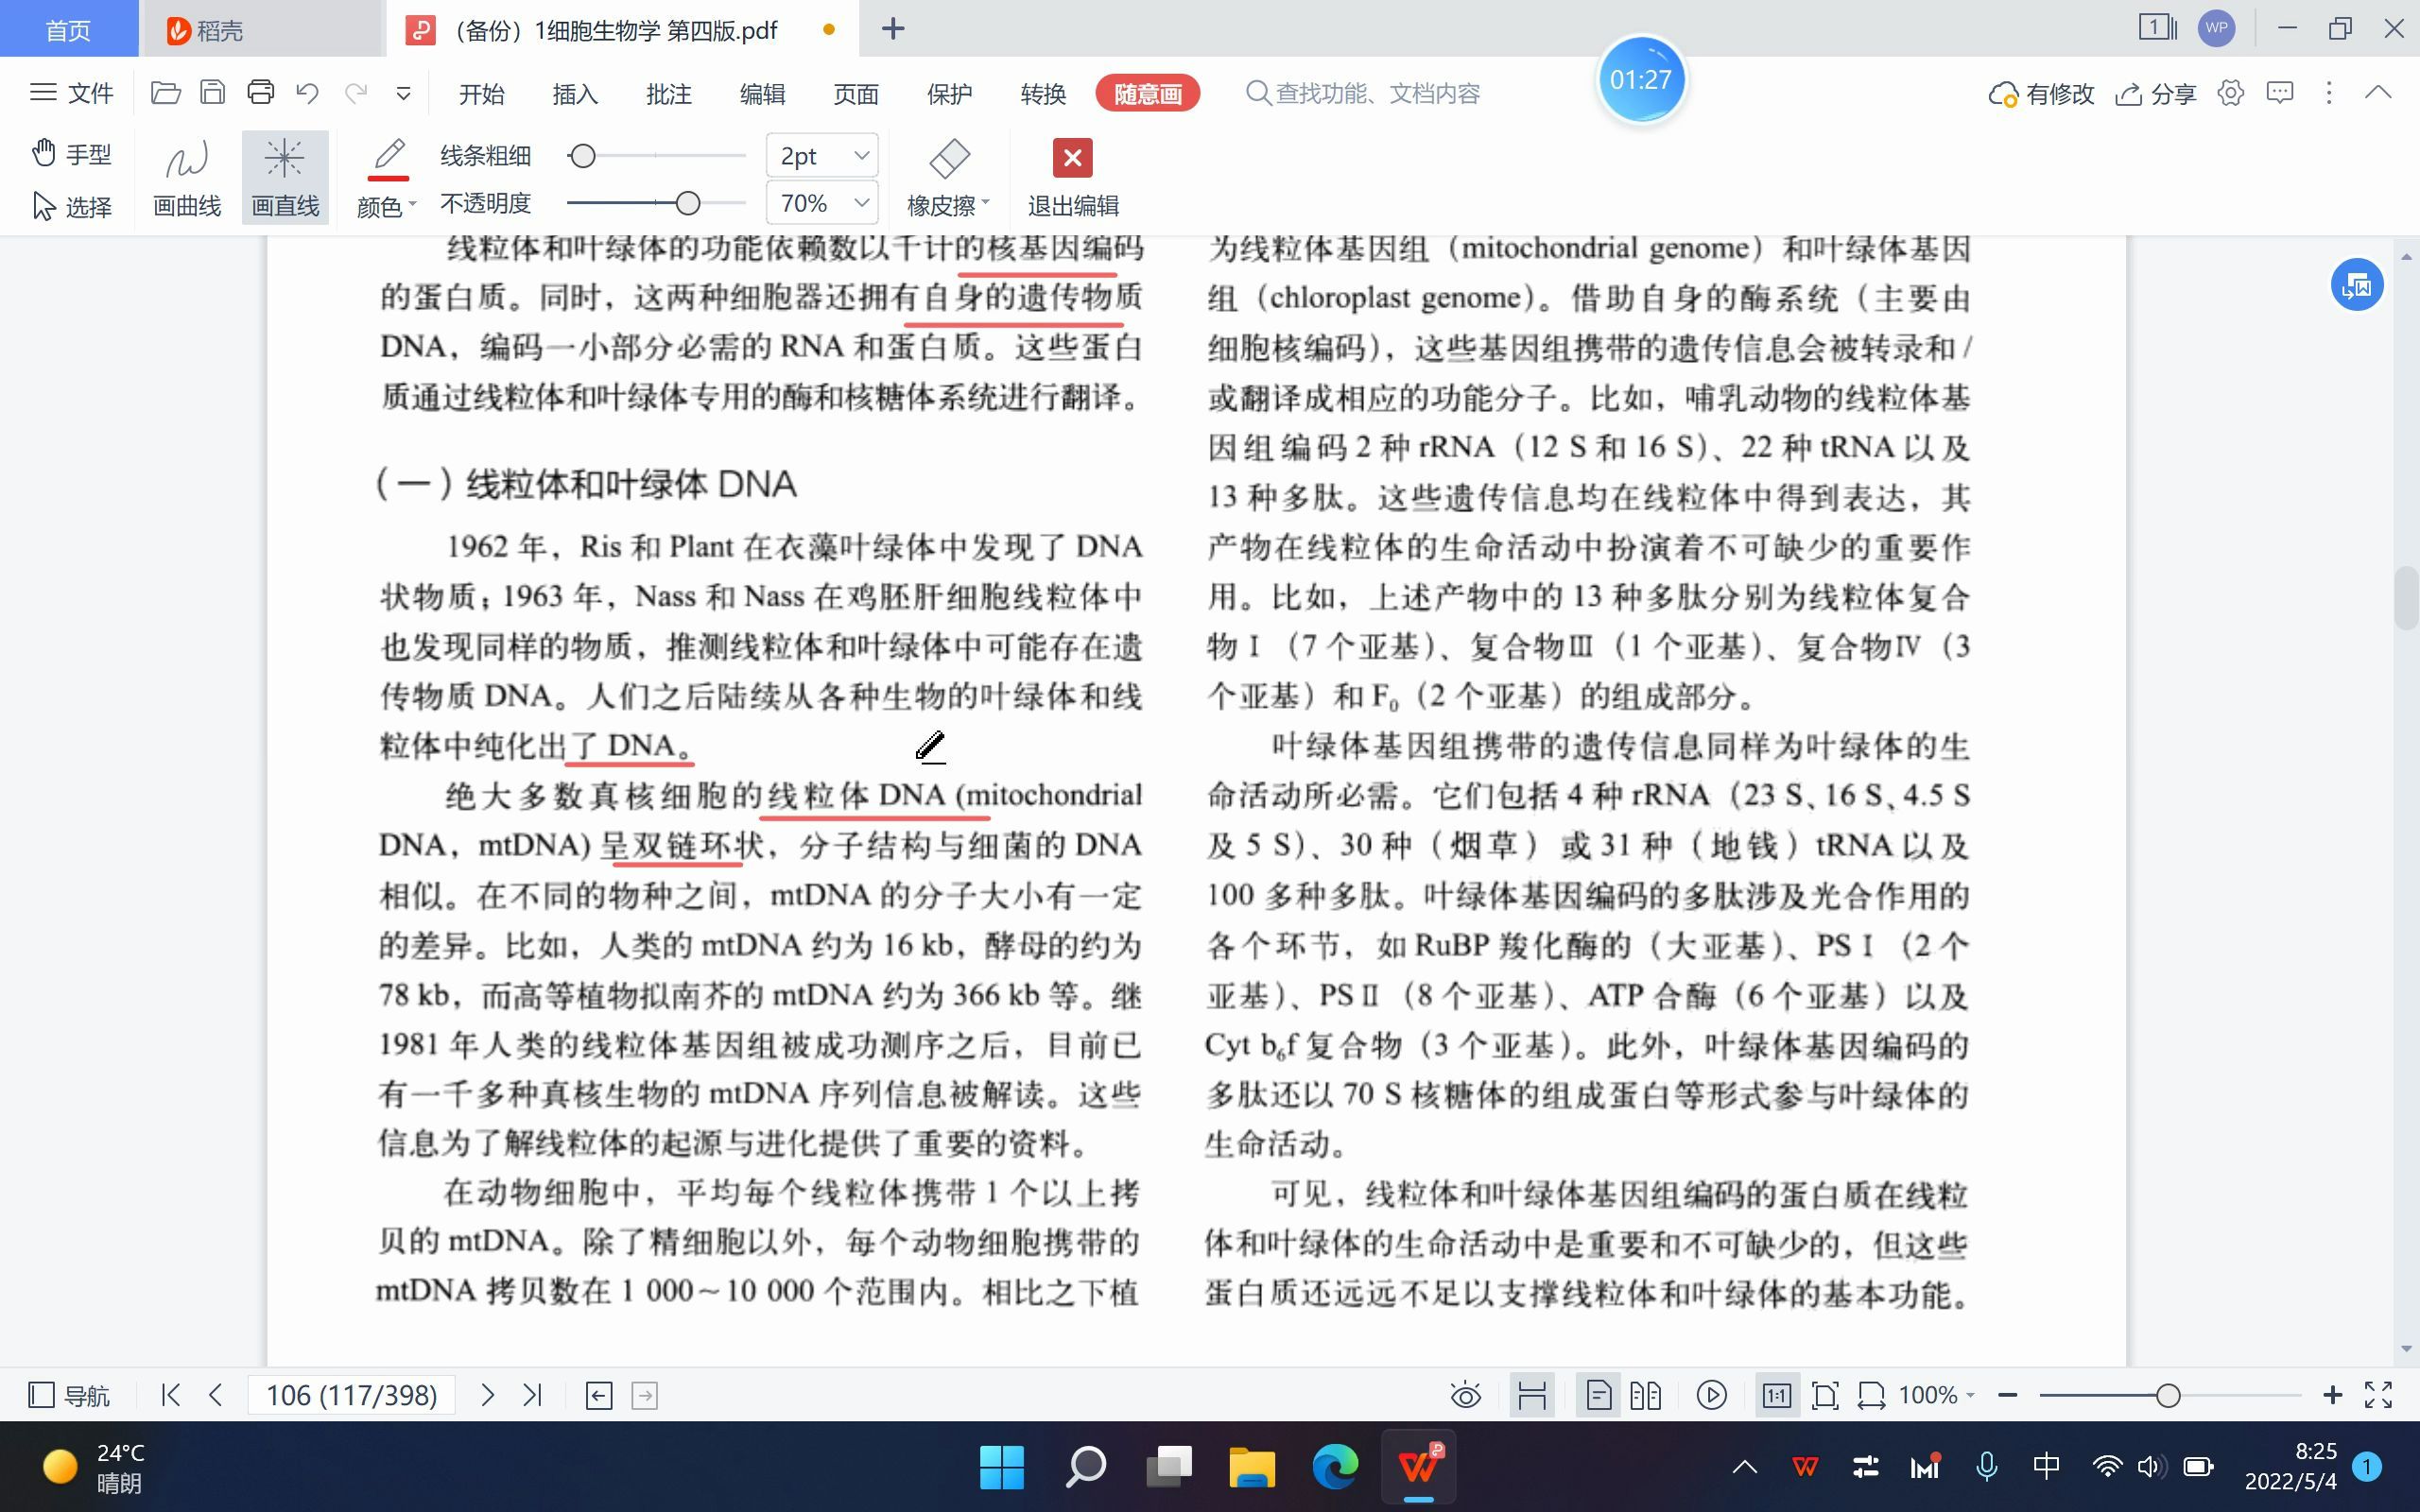Go to next page arrow
Screen dimensions: 2420x1512
pos(487,1395)
